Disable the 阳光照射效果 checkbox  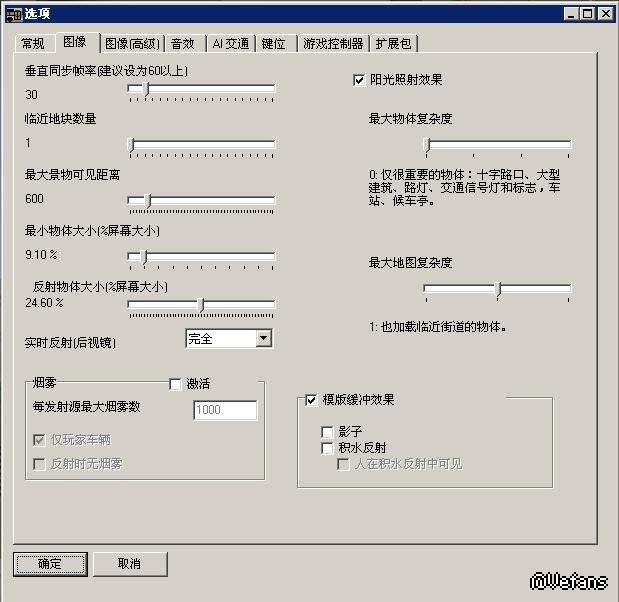359,81
